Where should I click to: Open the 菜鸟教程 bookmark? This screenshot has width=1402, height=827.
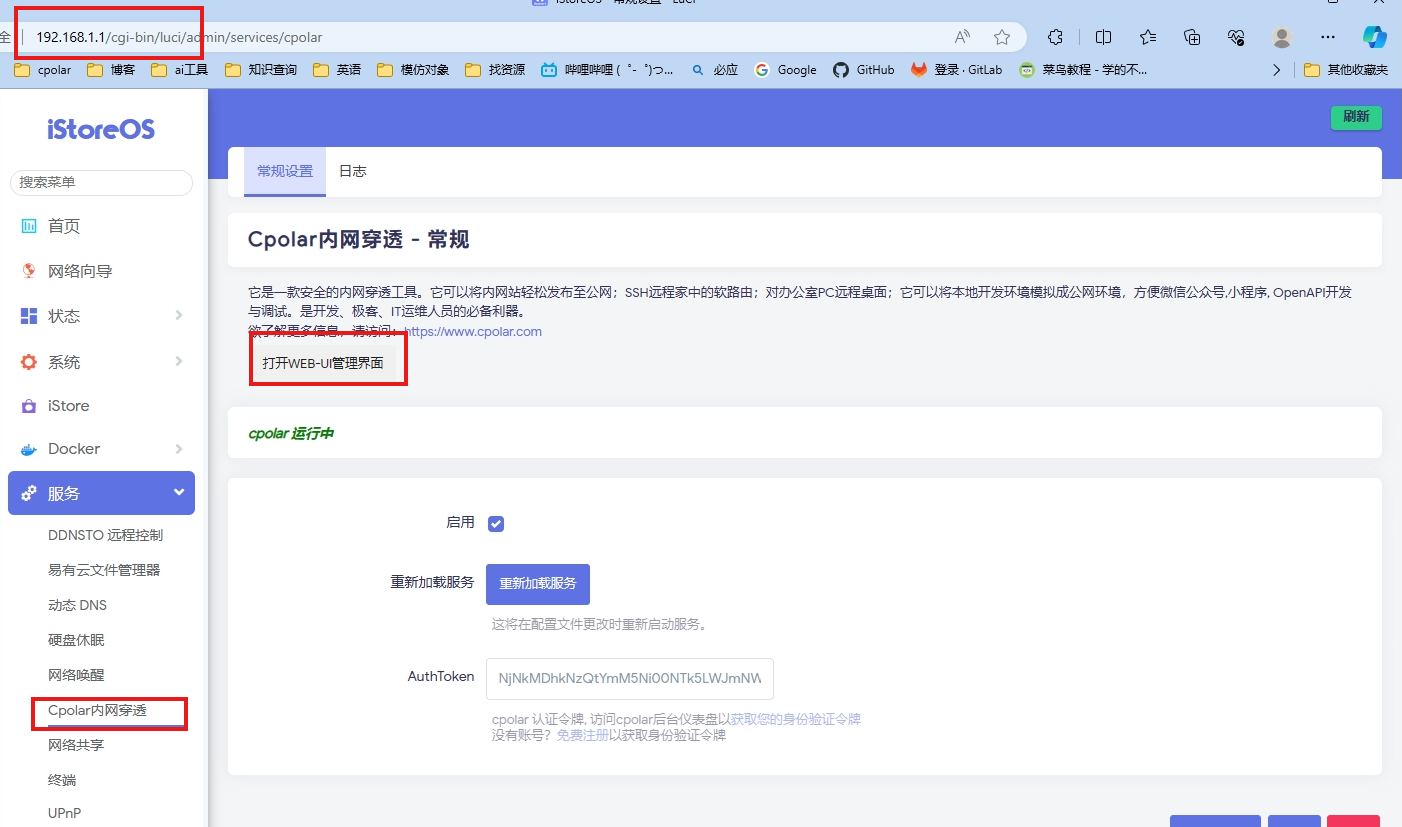[1083, 70]
